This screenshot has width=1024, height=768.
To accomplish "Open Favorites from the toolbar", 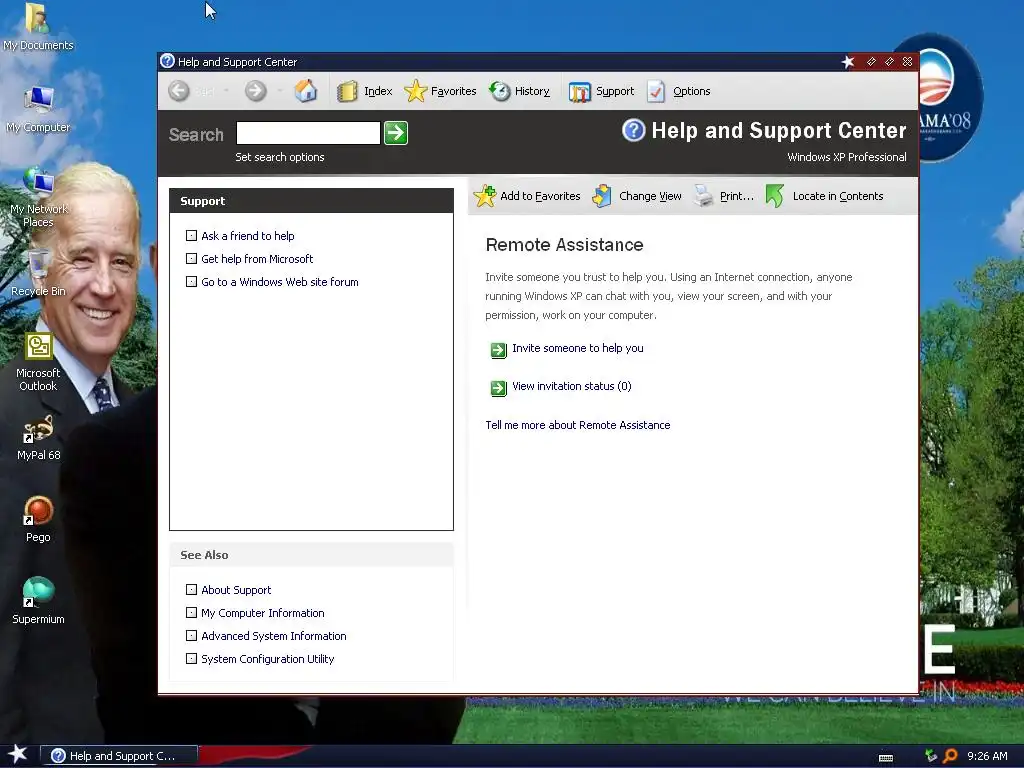I will point(440,91).
